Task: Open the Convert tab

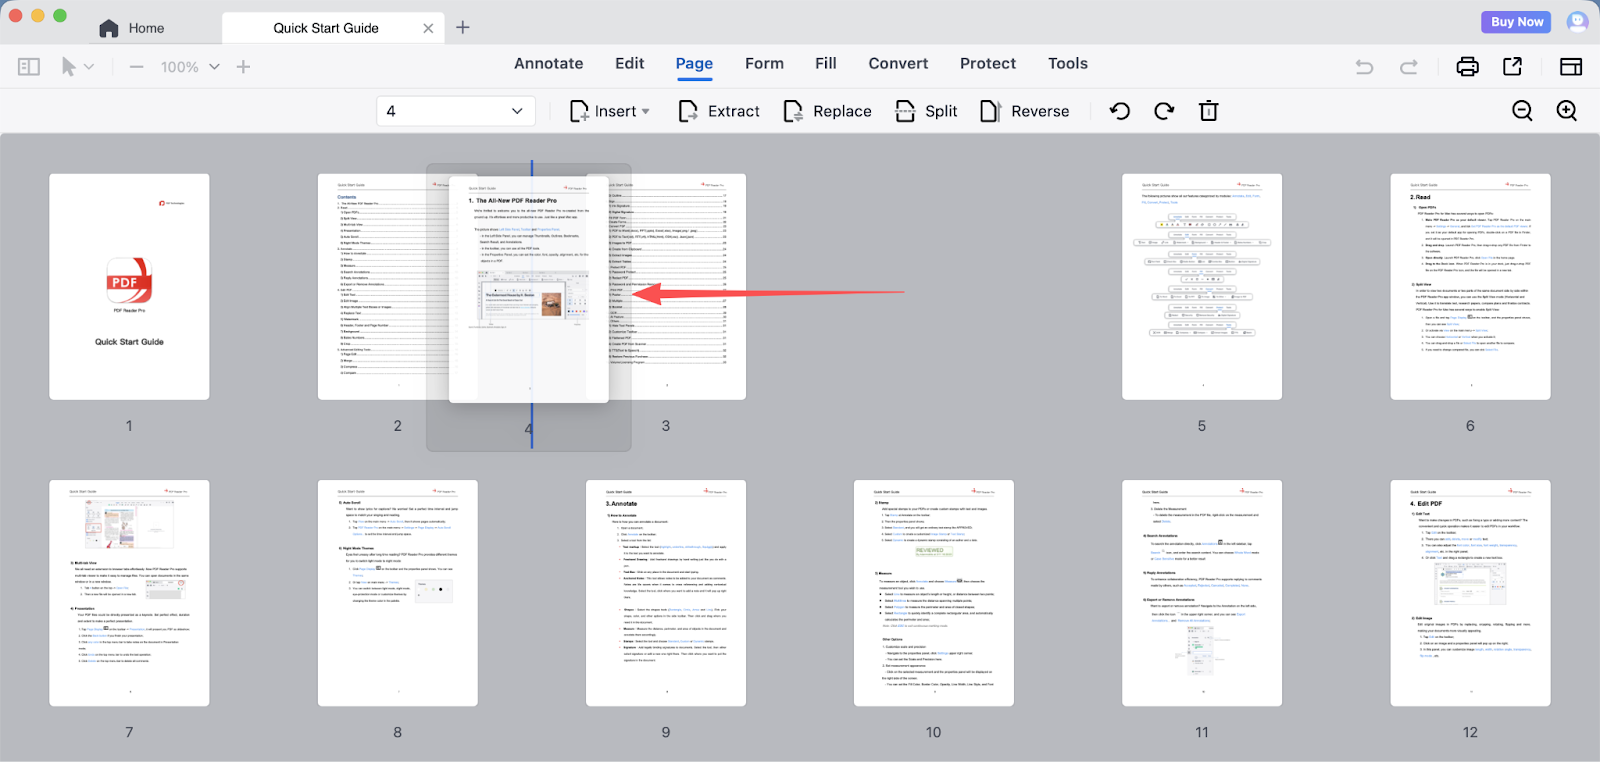Action: tap(898, 63)
